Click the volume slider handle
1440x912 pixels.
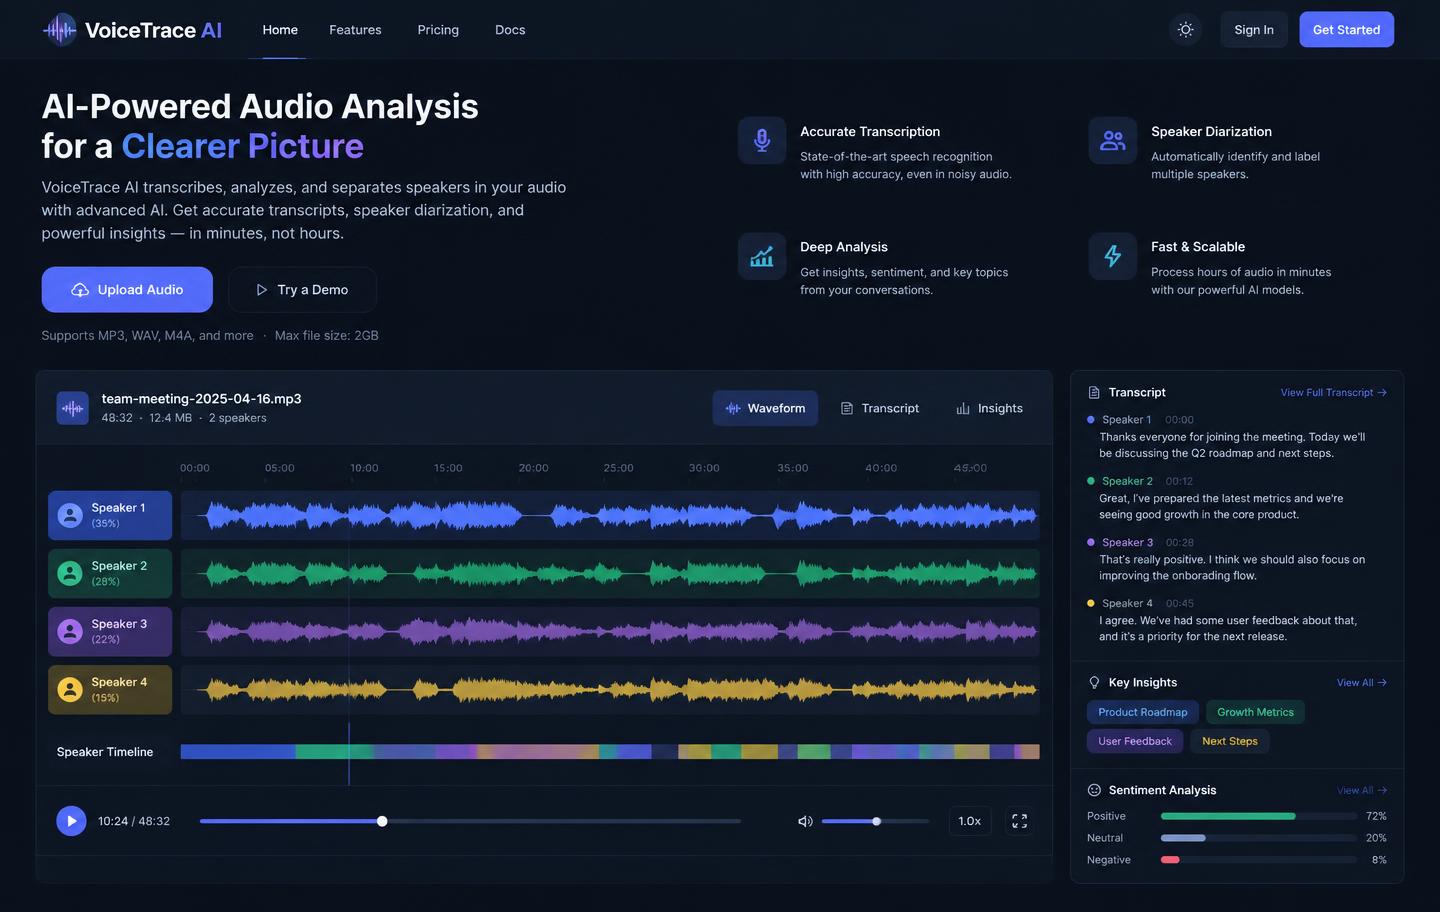pyautogui.click(x=877, y=821)
